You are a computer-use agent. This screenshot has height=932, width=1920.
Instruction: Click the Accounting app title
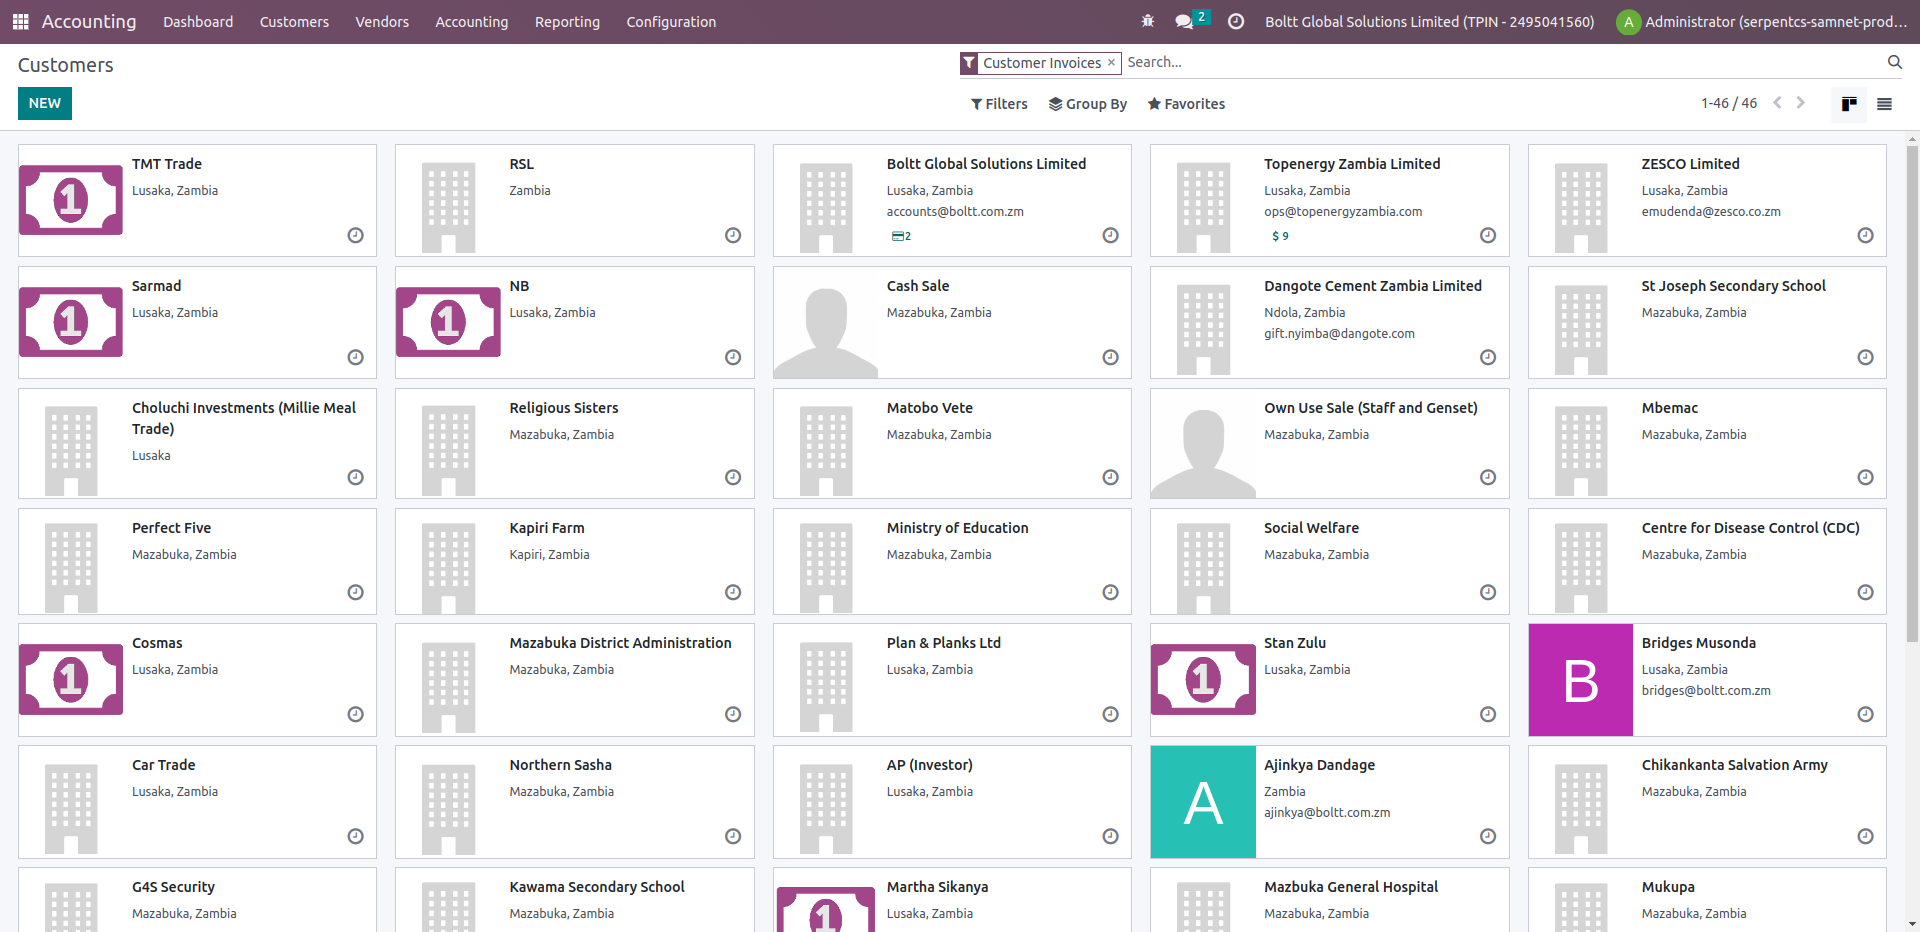tap(89, 21)
